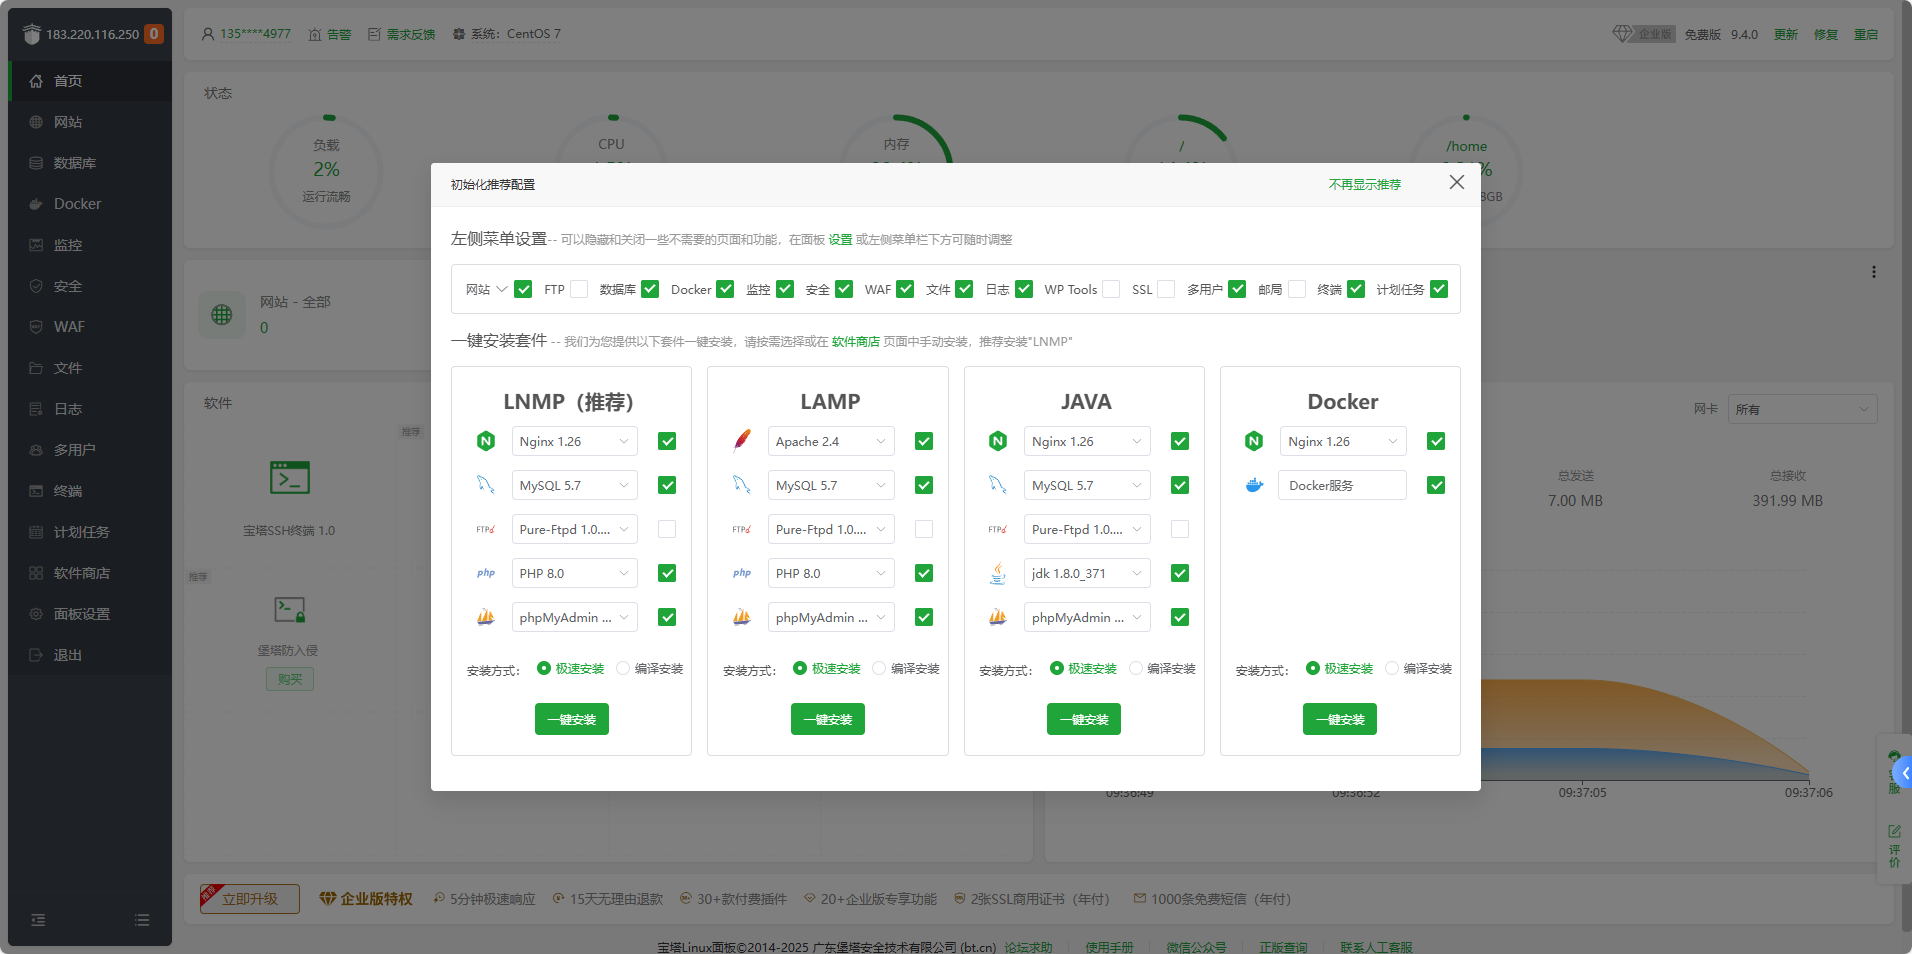Viewport: 1912px width, 954px height.
Task: Click the blue arrow tab at right edge
Action: click(1903, 772)
